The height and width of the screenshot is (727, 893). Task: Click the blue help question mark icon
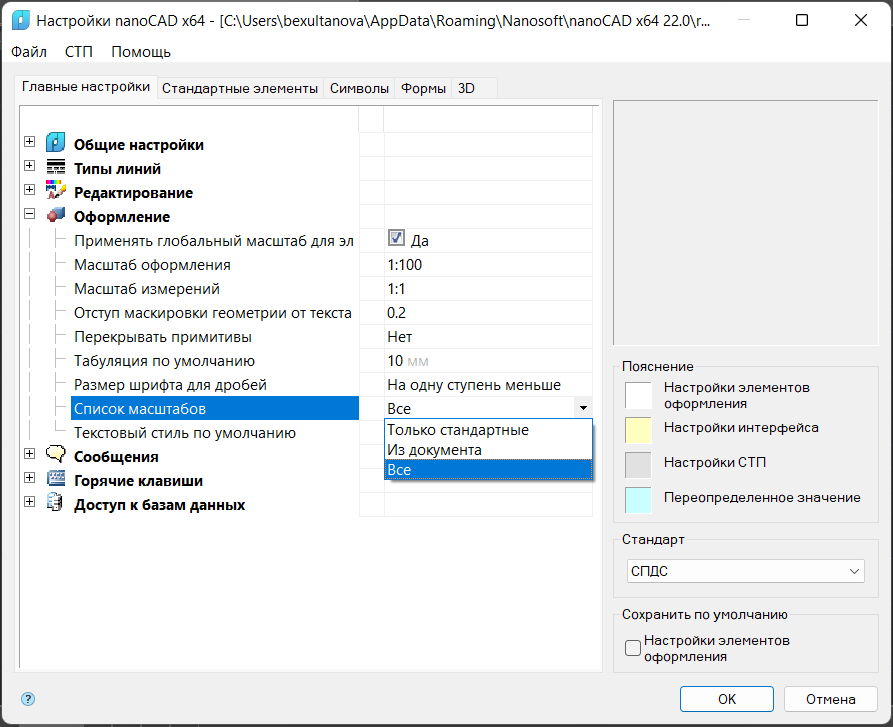pos(28,699)
